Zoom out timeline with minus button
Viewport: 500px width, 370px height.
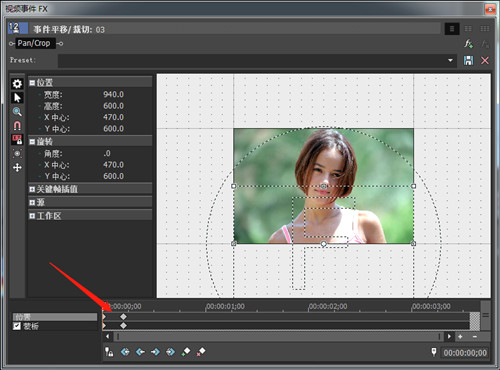pos(475,337)
